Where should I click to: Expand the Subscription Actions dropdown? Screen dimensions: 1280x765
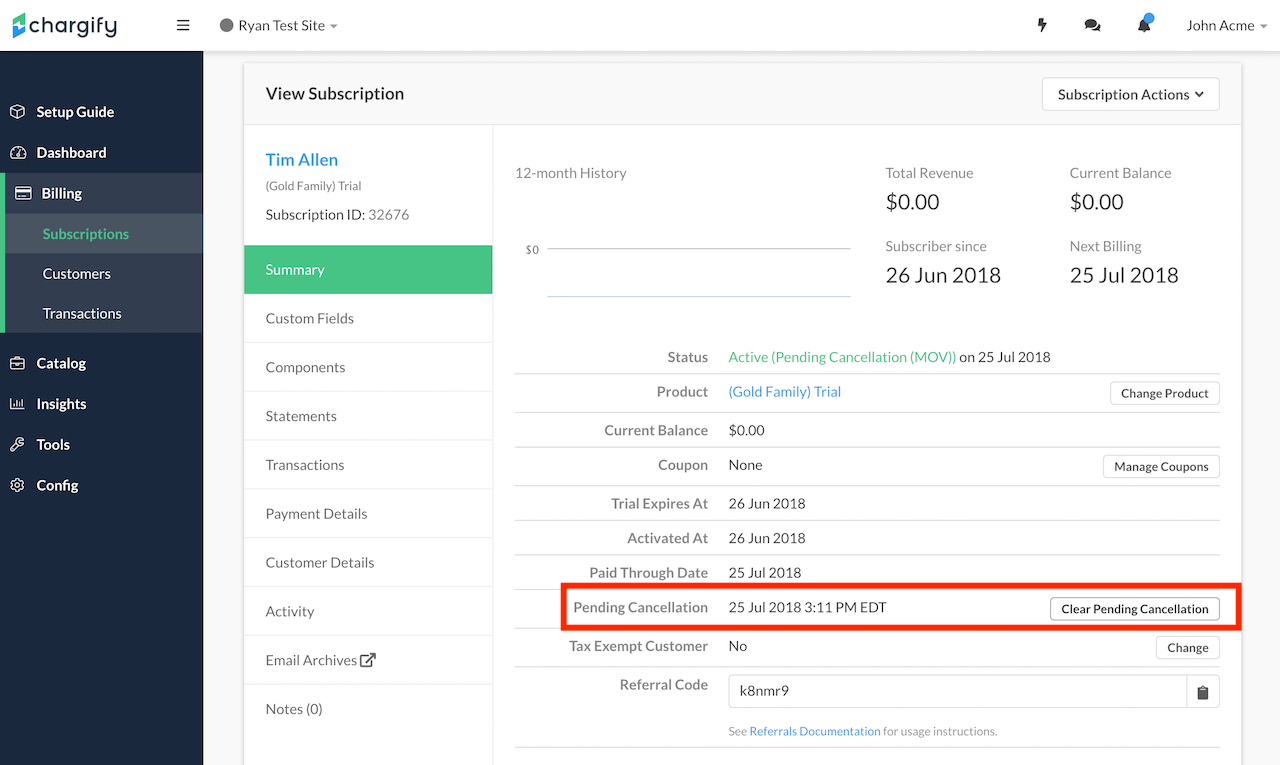[x=1131, y=94]
